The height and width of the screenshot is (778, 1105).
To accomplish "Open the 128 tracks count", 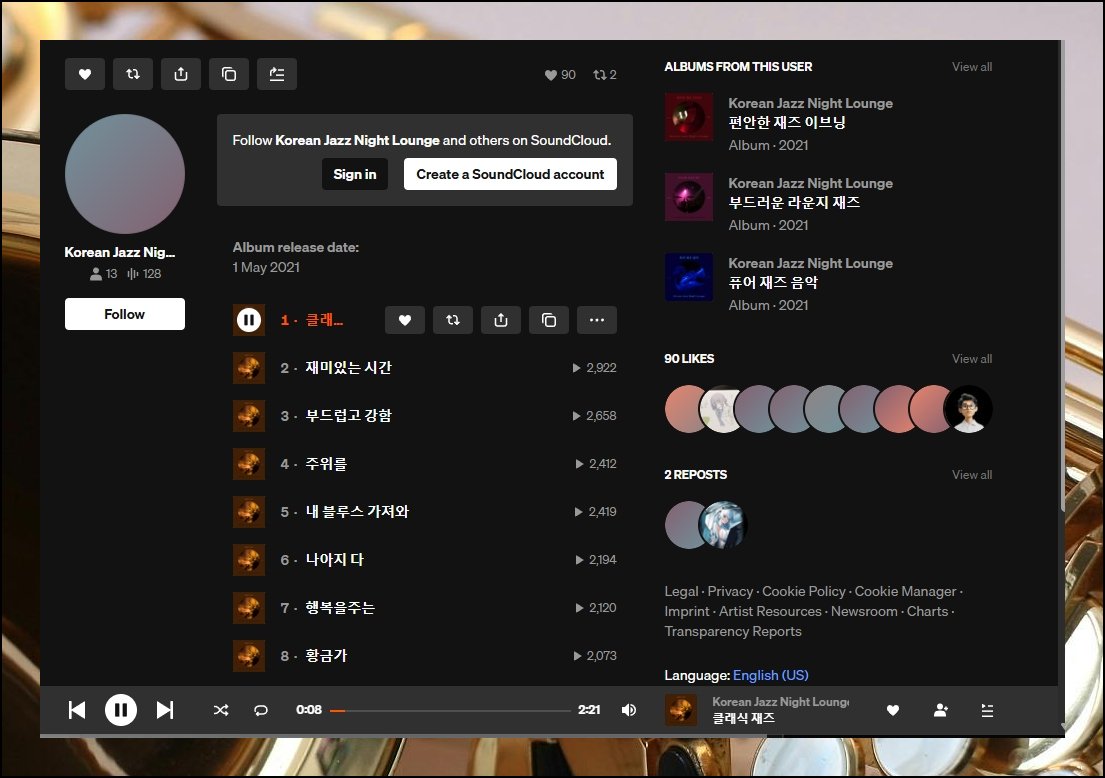I will point(144,273).
